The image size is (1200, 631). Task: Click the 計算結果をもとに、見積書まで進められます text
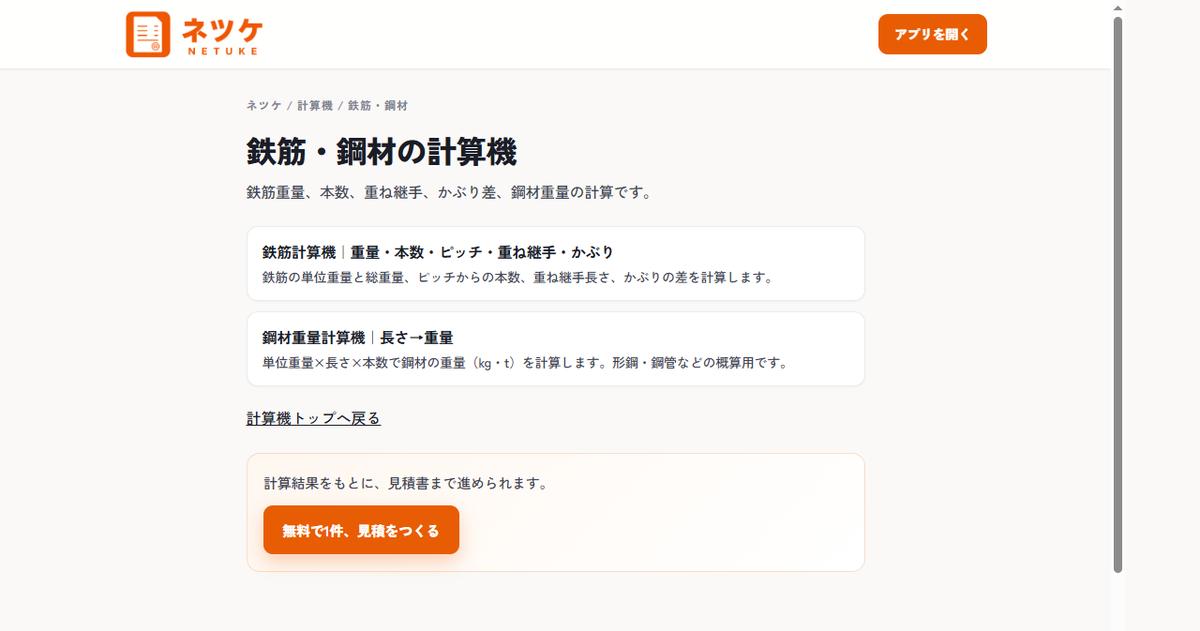point(406,483)
